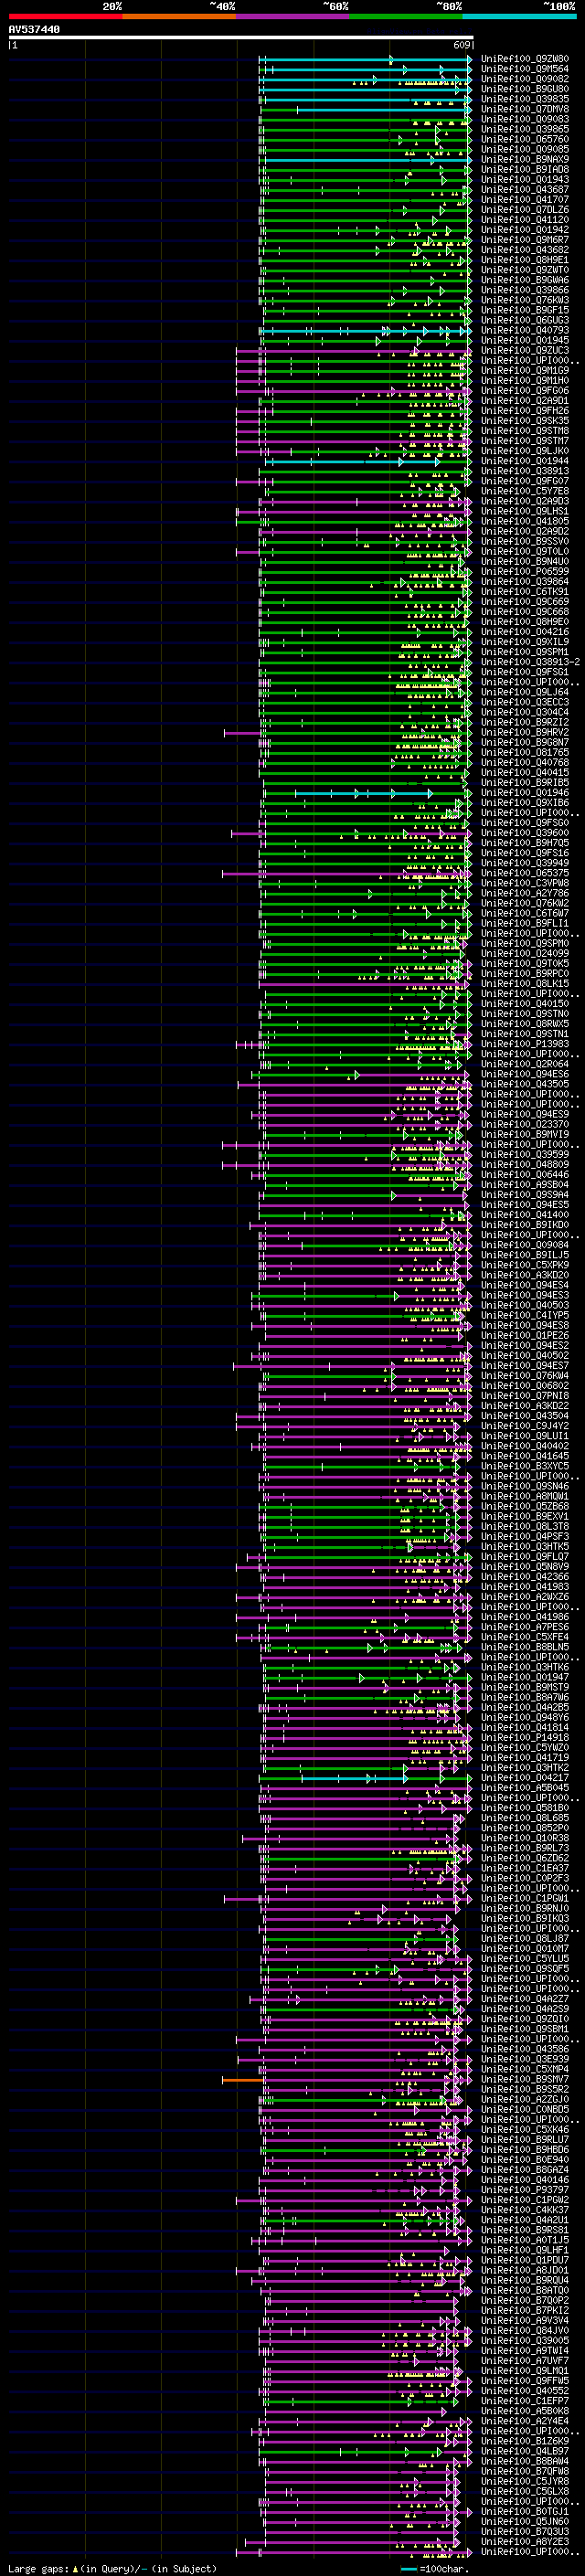Open hit UniRef100_Q84JV0
The width and height of the screenshot is (585, 2576).
click(525, 2331)
